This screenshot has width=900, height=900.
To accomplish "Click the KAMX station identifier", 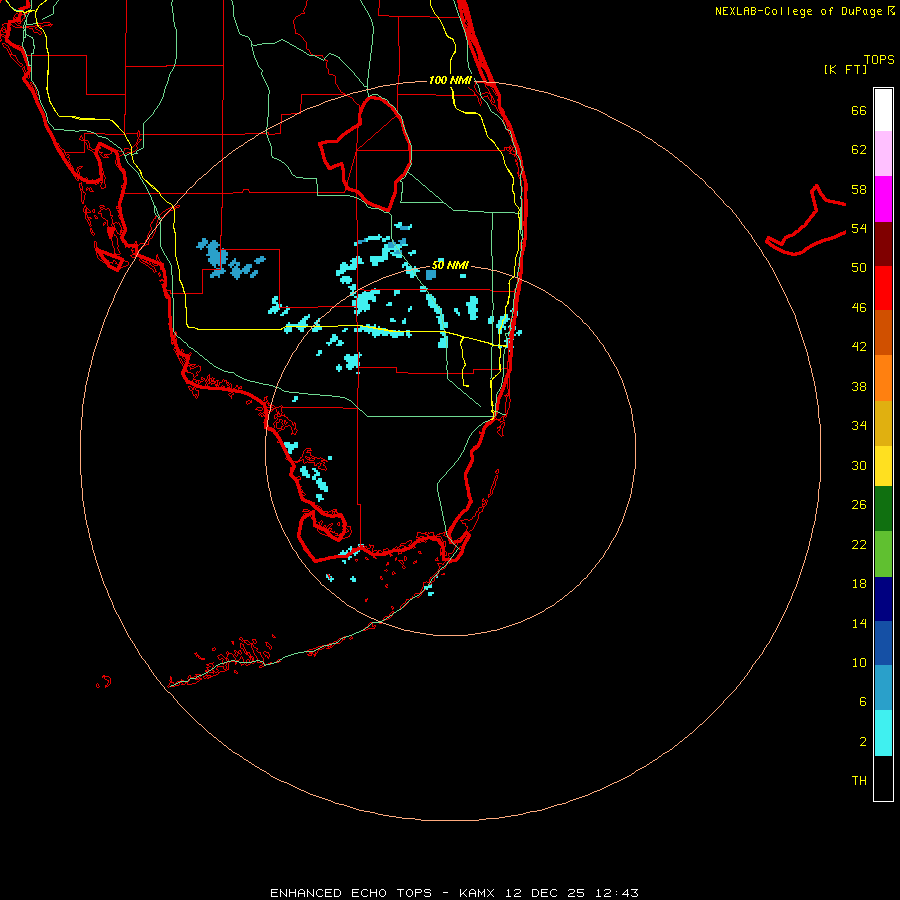I will 479,893.
